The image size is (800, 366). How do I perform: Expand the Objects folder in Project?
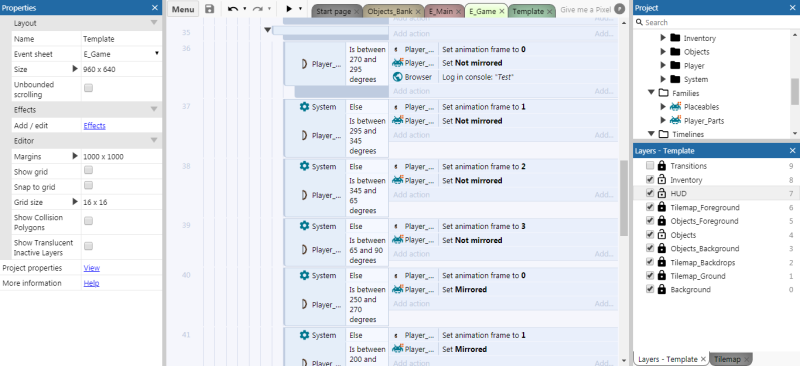[663, 52]
